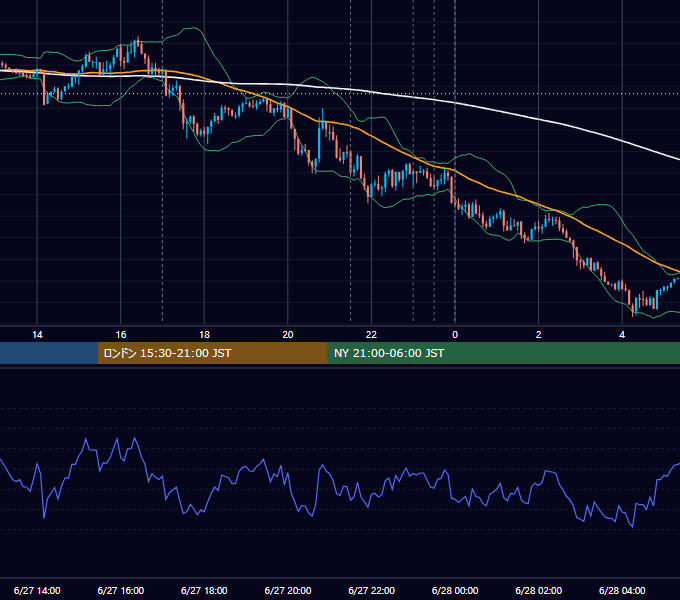Screen dimensions: 680x600
Task: Click the '6/27 14:00' date label
Action: click(x=37, y=590)
